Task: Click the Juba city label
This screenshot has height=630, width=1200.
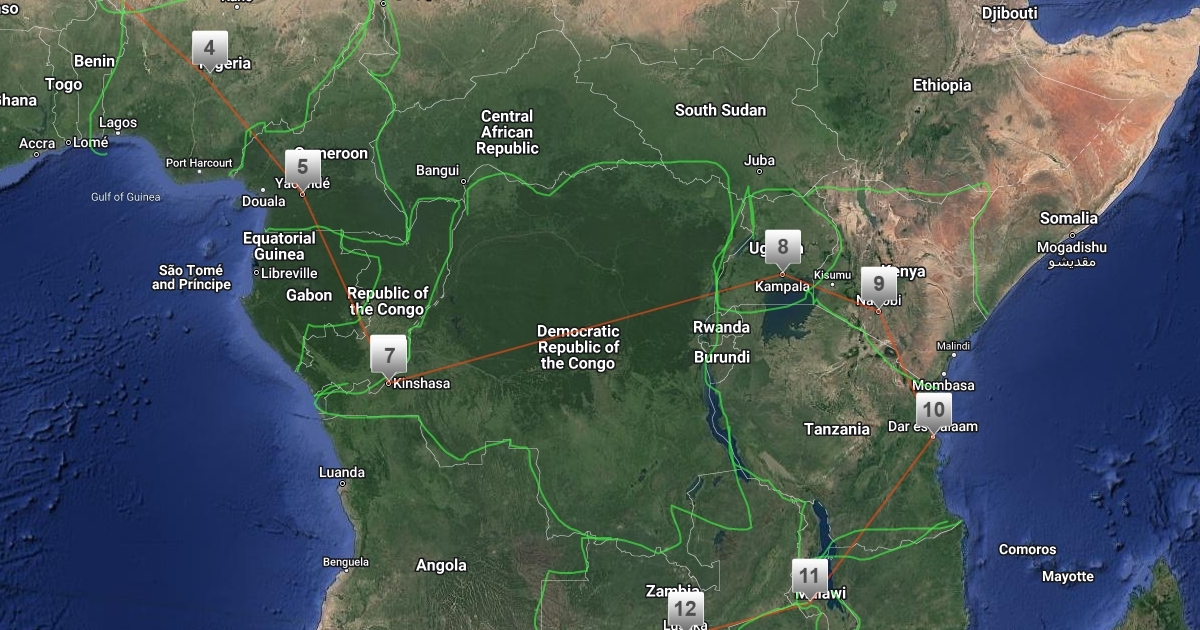Action: pos(760,160)
